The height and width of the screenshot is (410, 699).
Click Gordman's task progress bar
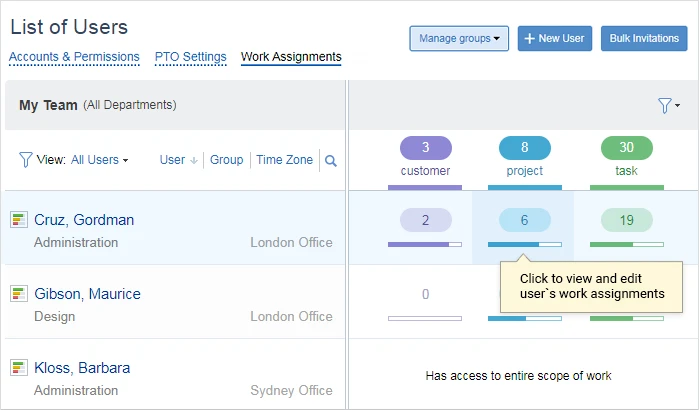pos(626,243)
